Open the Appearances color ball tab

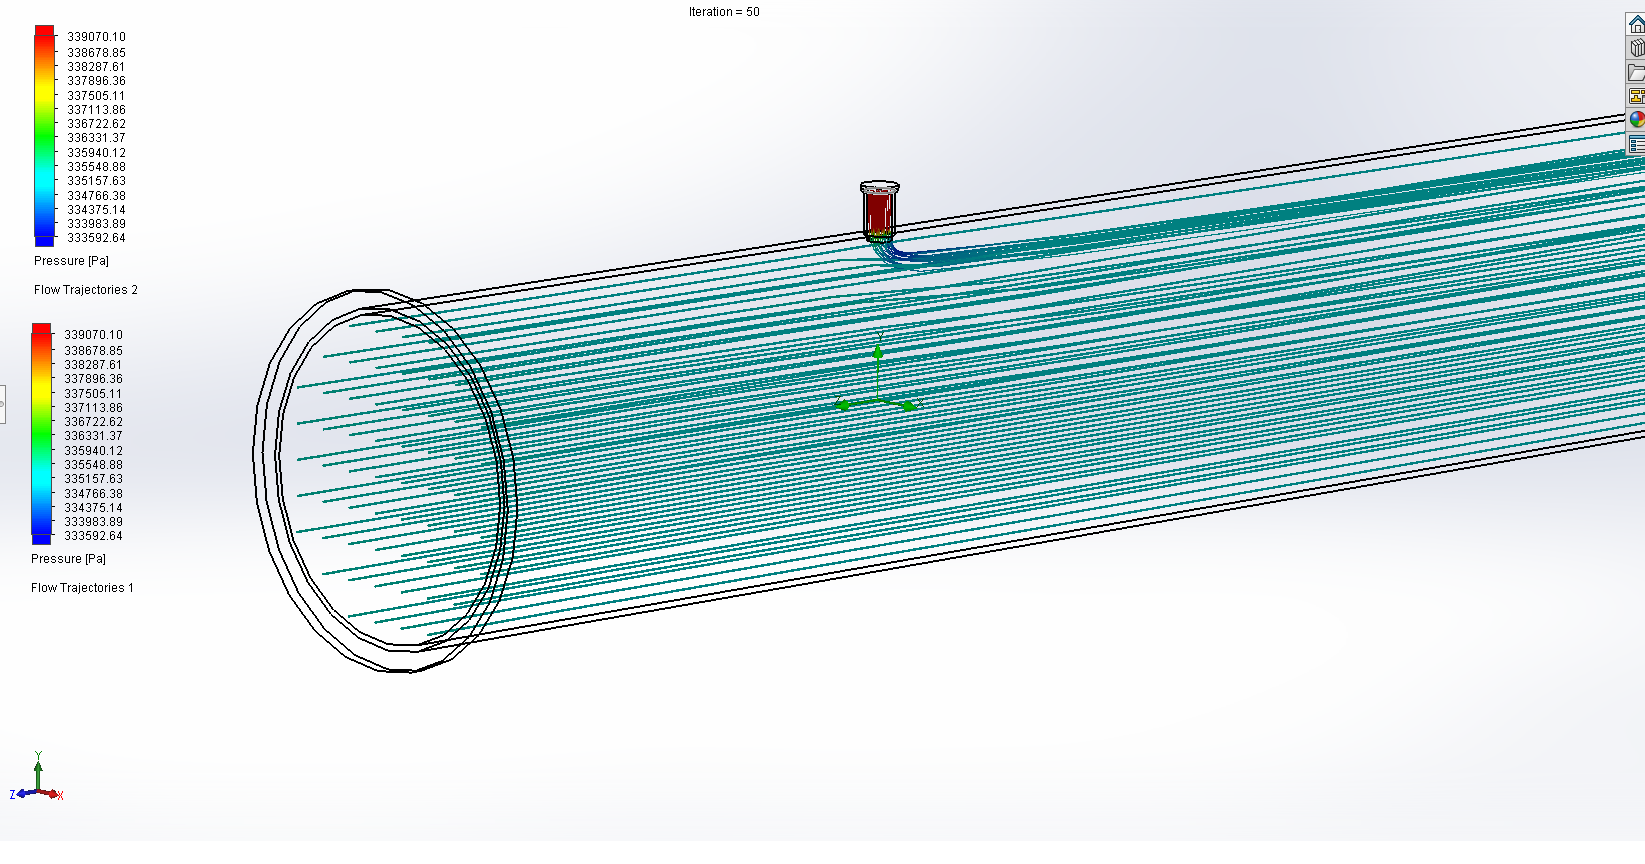pos(1636,120)
